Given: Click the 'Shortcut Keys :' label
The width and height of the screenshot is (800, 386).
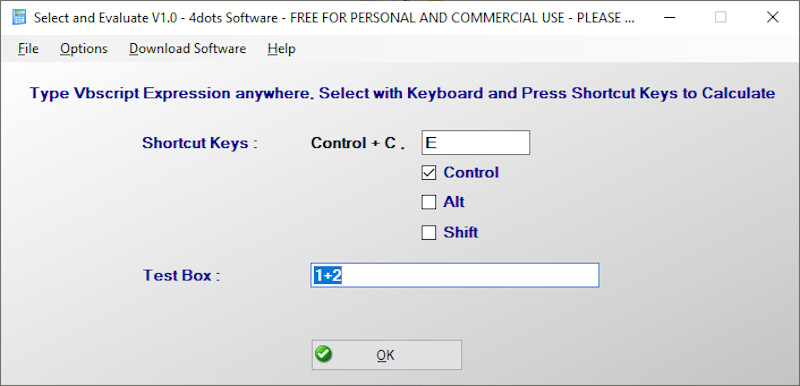Looking at the screenshot, I should click(x=200, y=143).
